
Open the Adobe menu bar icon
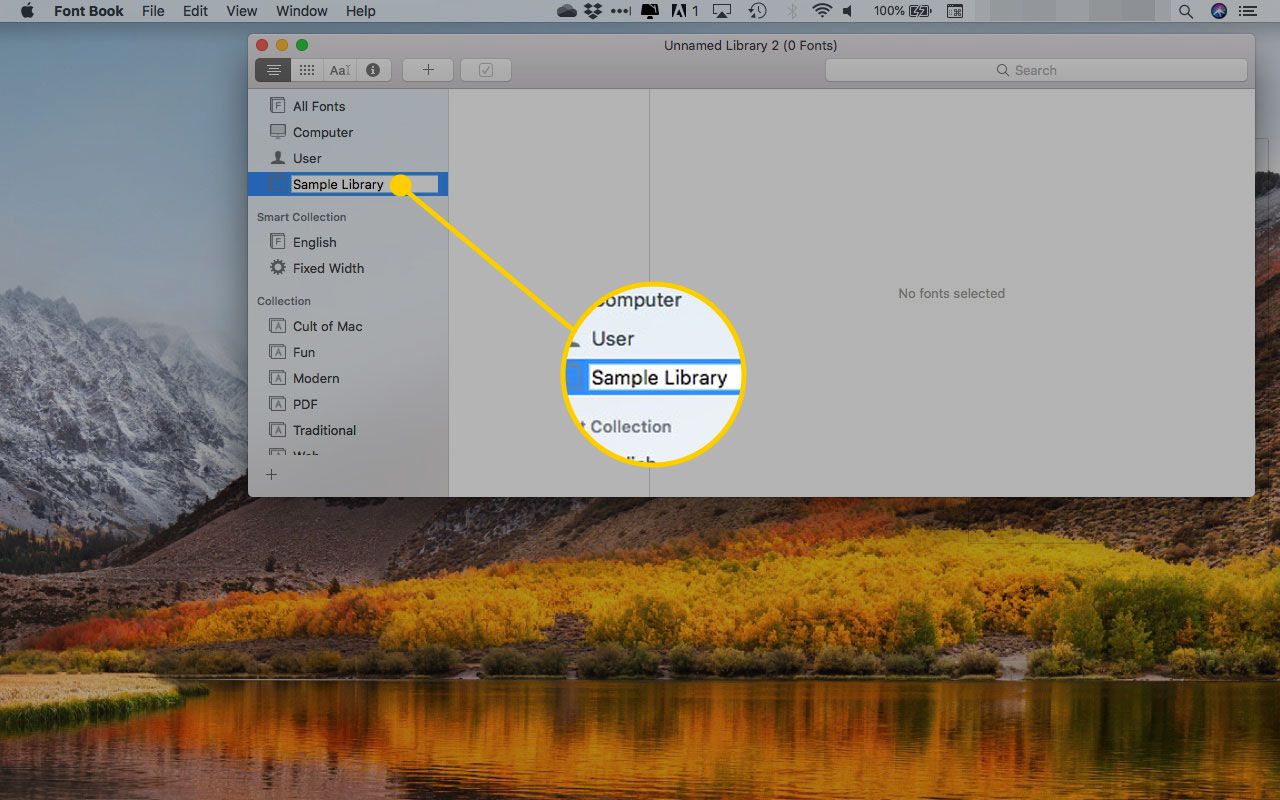[686, 11]
